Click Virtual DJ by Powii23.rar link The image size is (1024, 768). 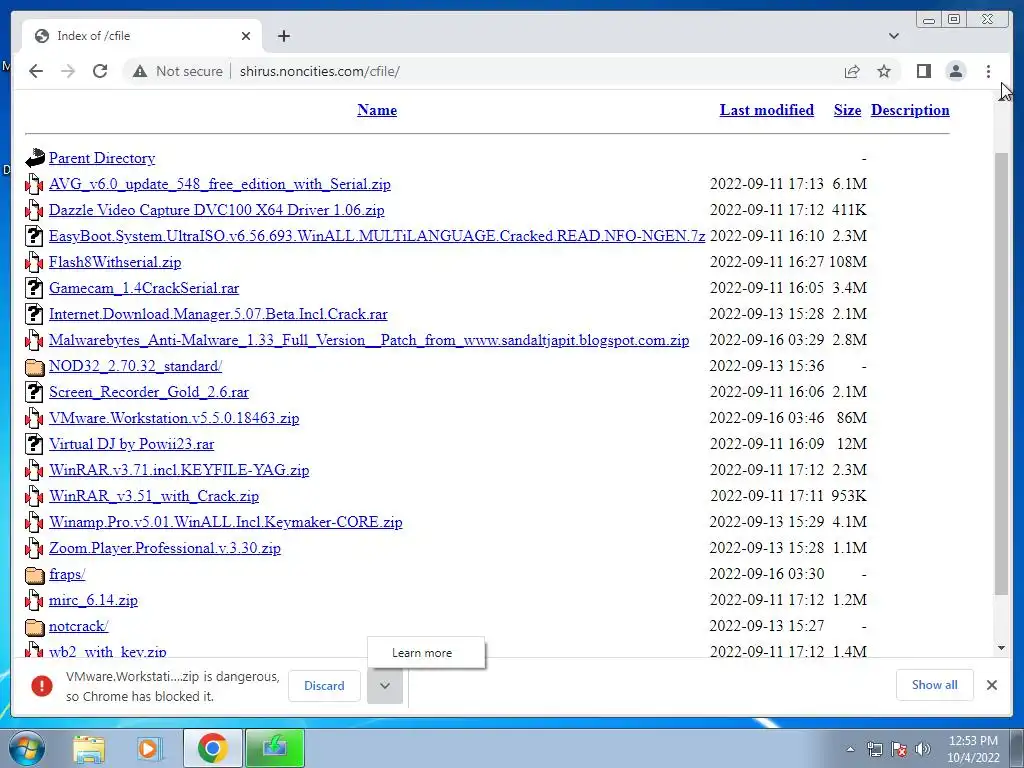pos(131,444)
